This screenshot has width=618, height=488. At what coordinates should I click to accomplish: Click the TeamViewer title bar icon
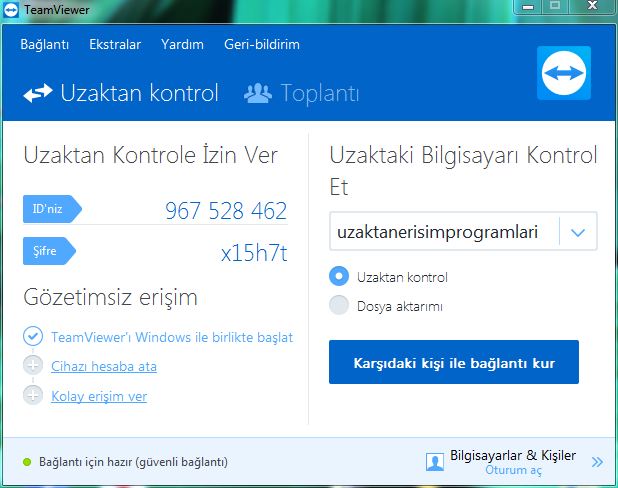pyautogui.click(x=11, y=10)
